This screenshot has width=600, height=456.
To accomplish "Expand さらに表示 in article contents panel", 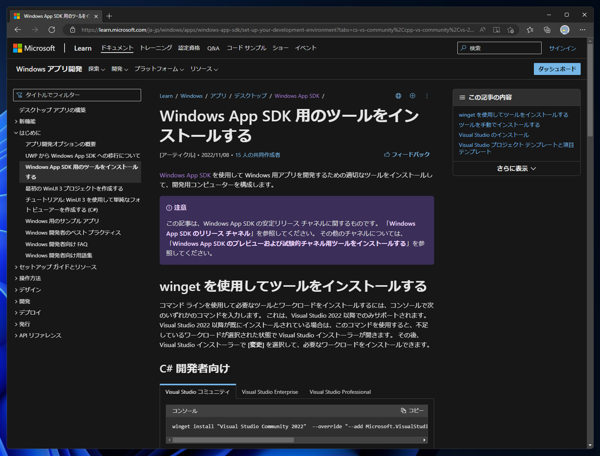I will tap(516, 168).
